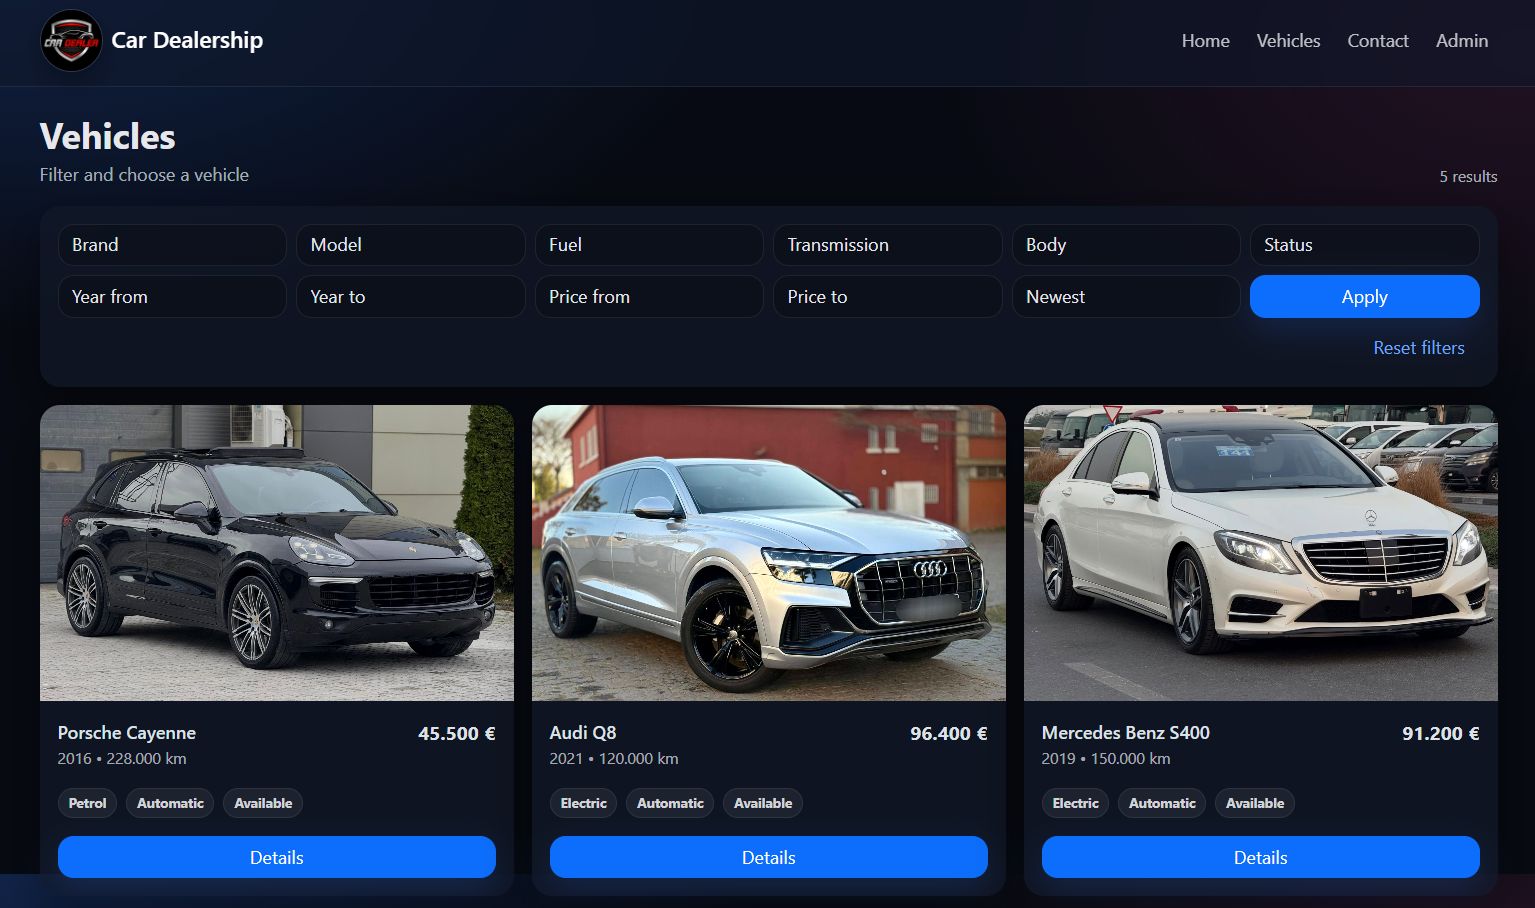
Task: Open the Vehicles navigation item
Action: [x=1288, y=41]
